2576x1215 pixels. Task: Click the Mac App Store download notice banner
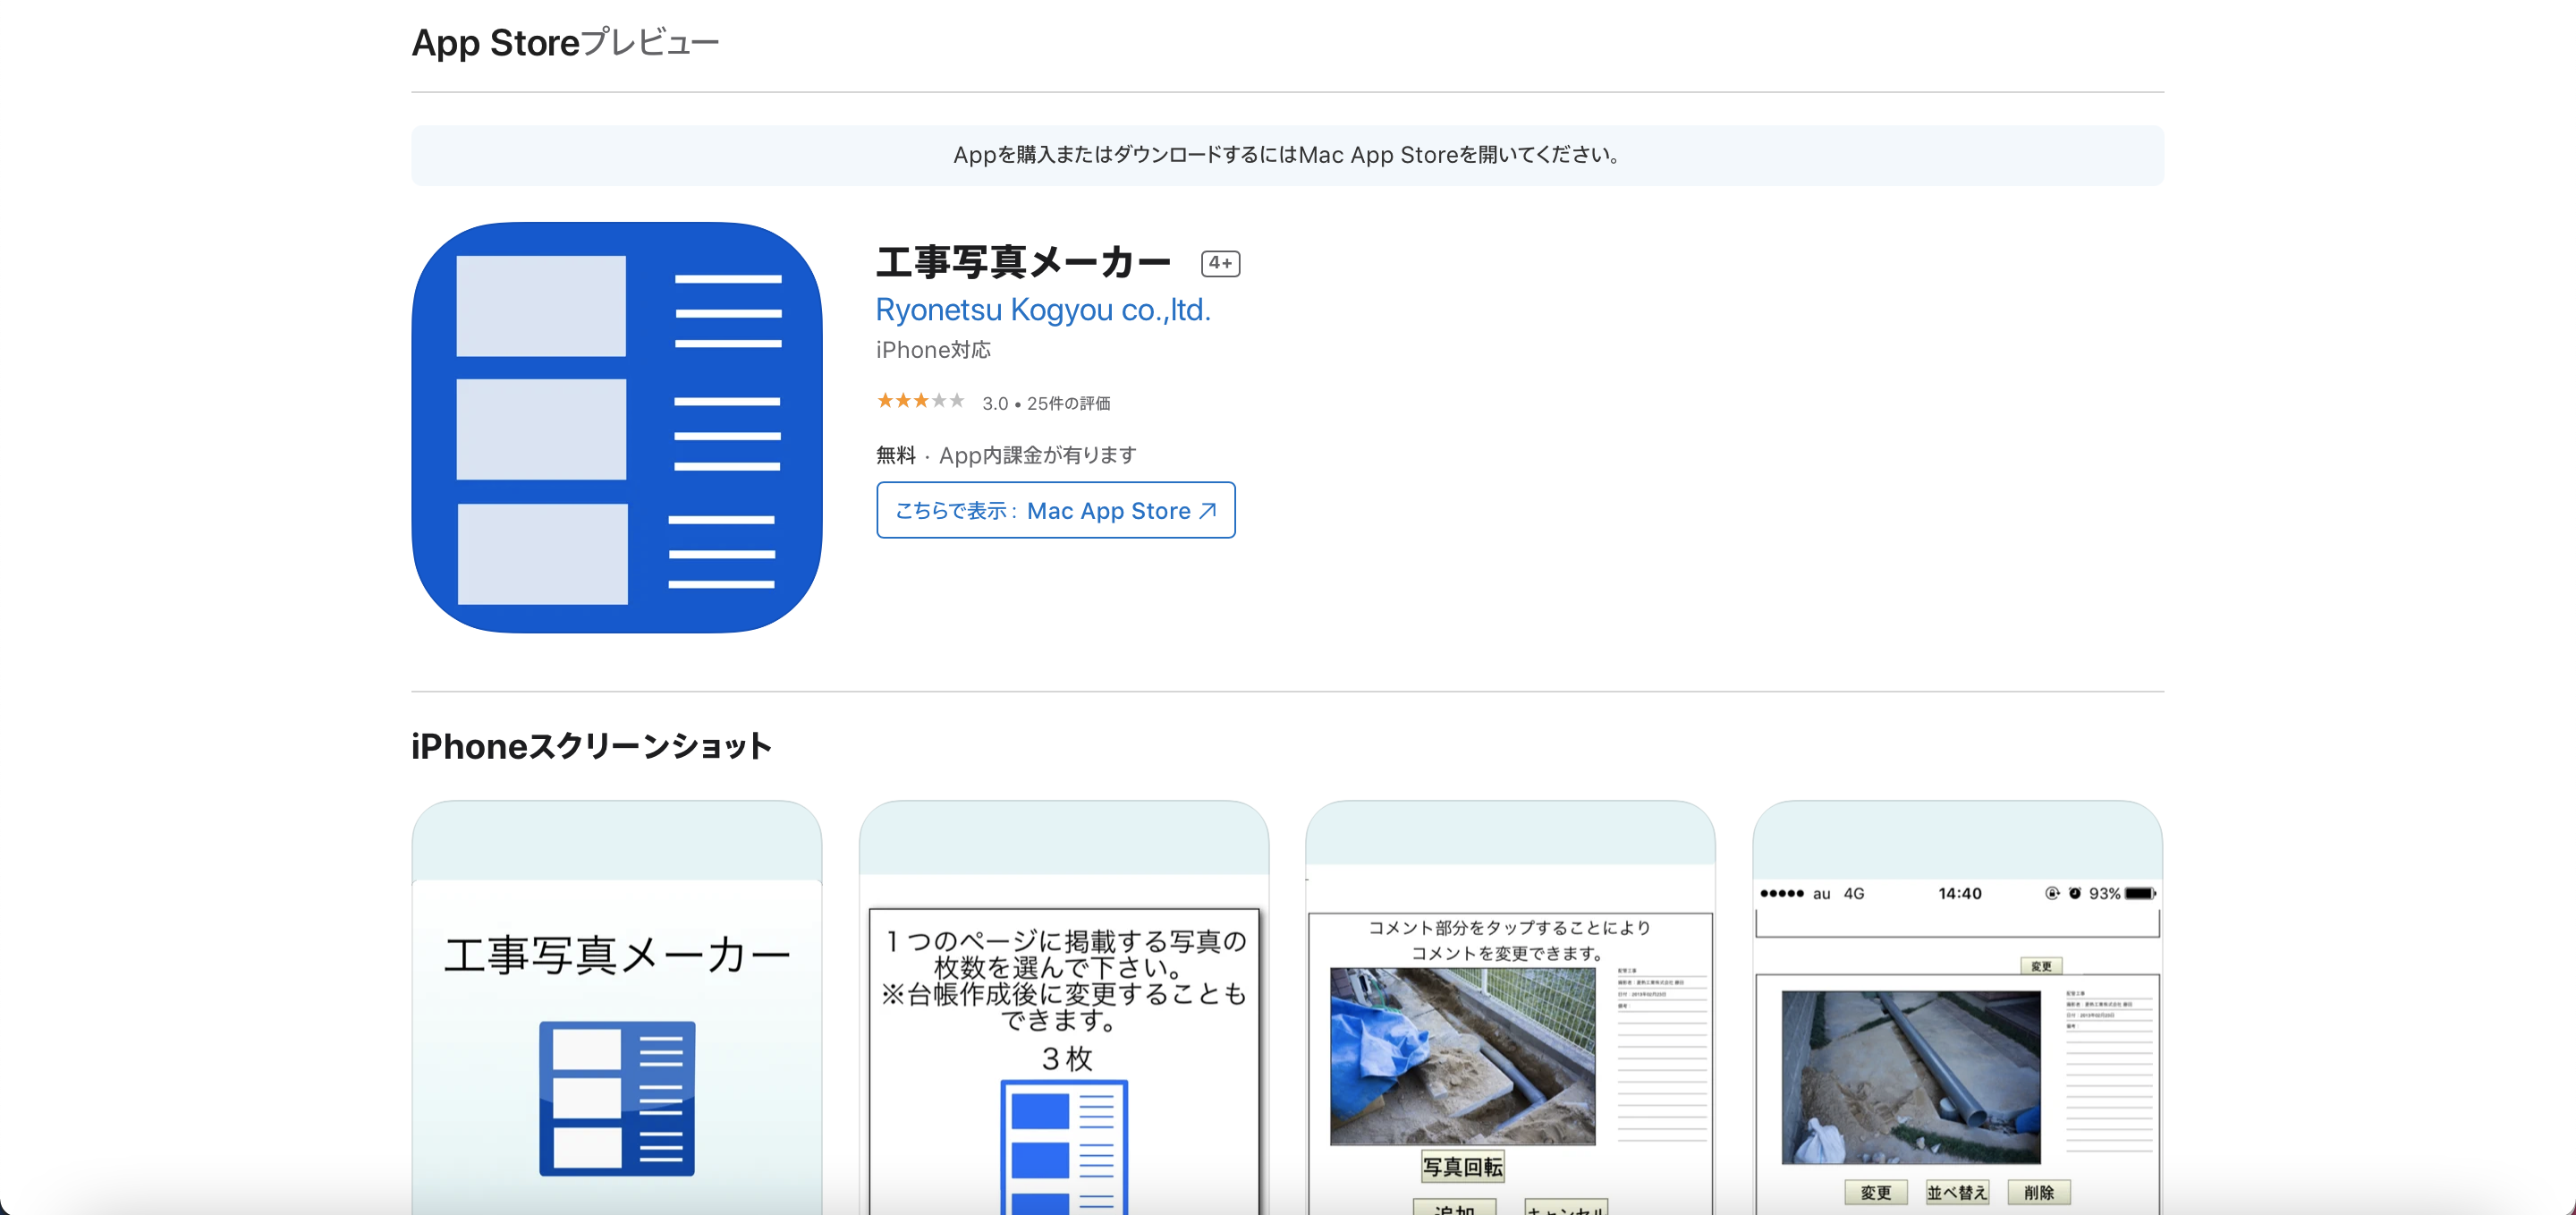pyautogui.click(x=1286, y=155)
